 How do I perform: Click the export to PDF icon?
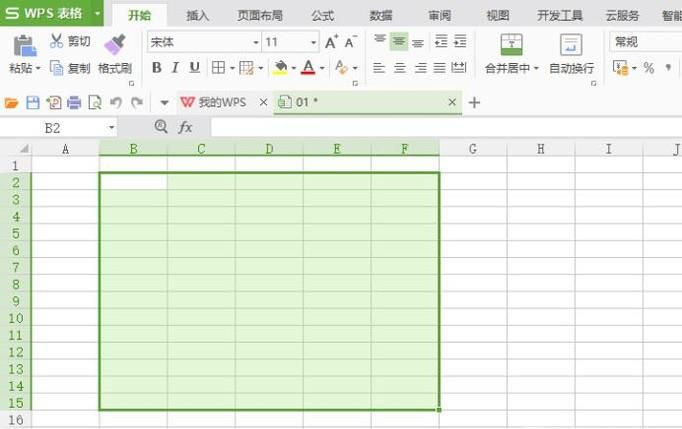(54, 103)
